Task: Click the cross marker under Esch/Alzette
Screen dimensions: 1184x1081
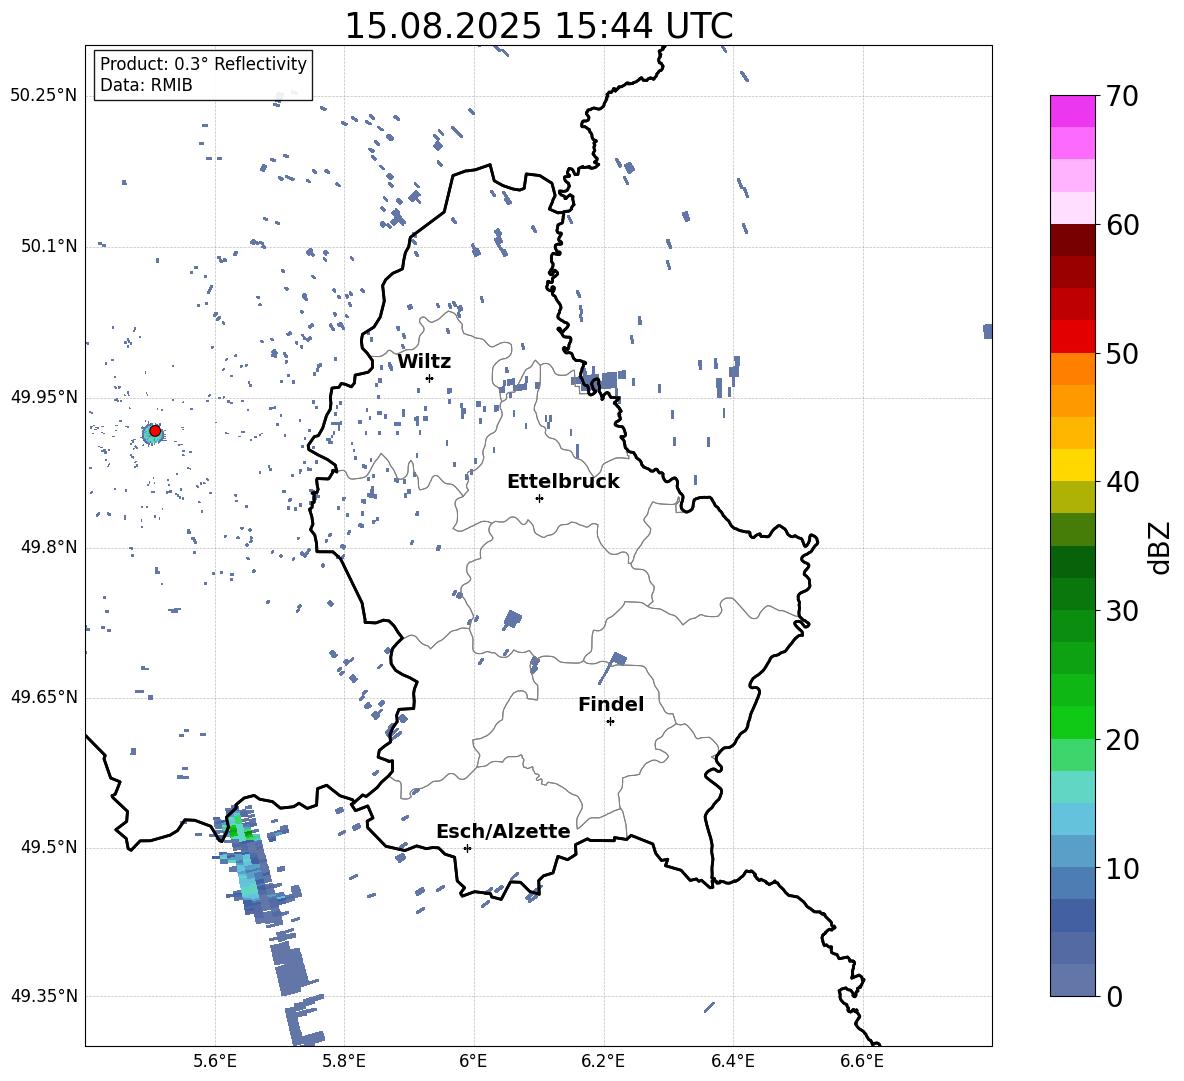Action: pos(467,848)
